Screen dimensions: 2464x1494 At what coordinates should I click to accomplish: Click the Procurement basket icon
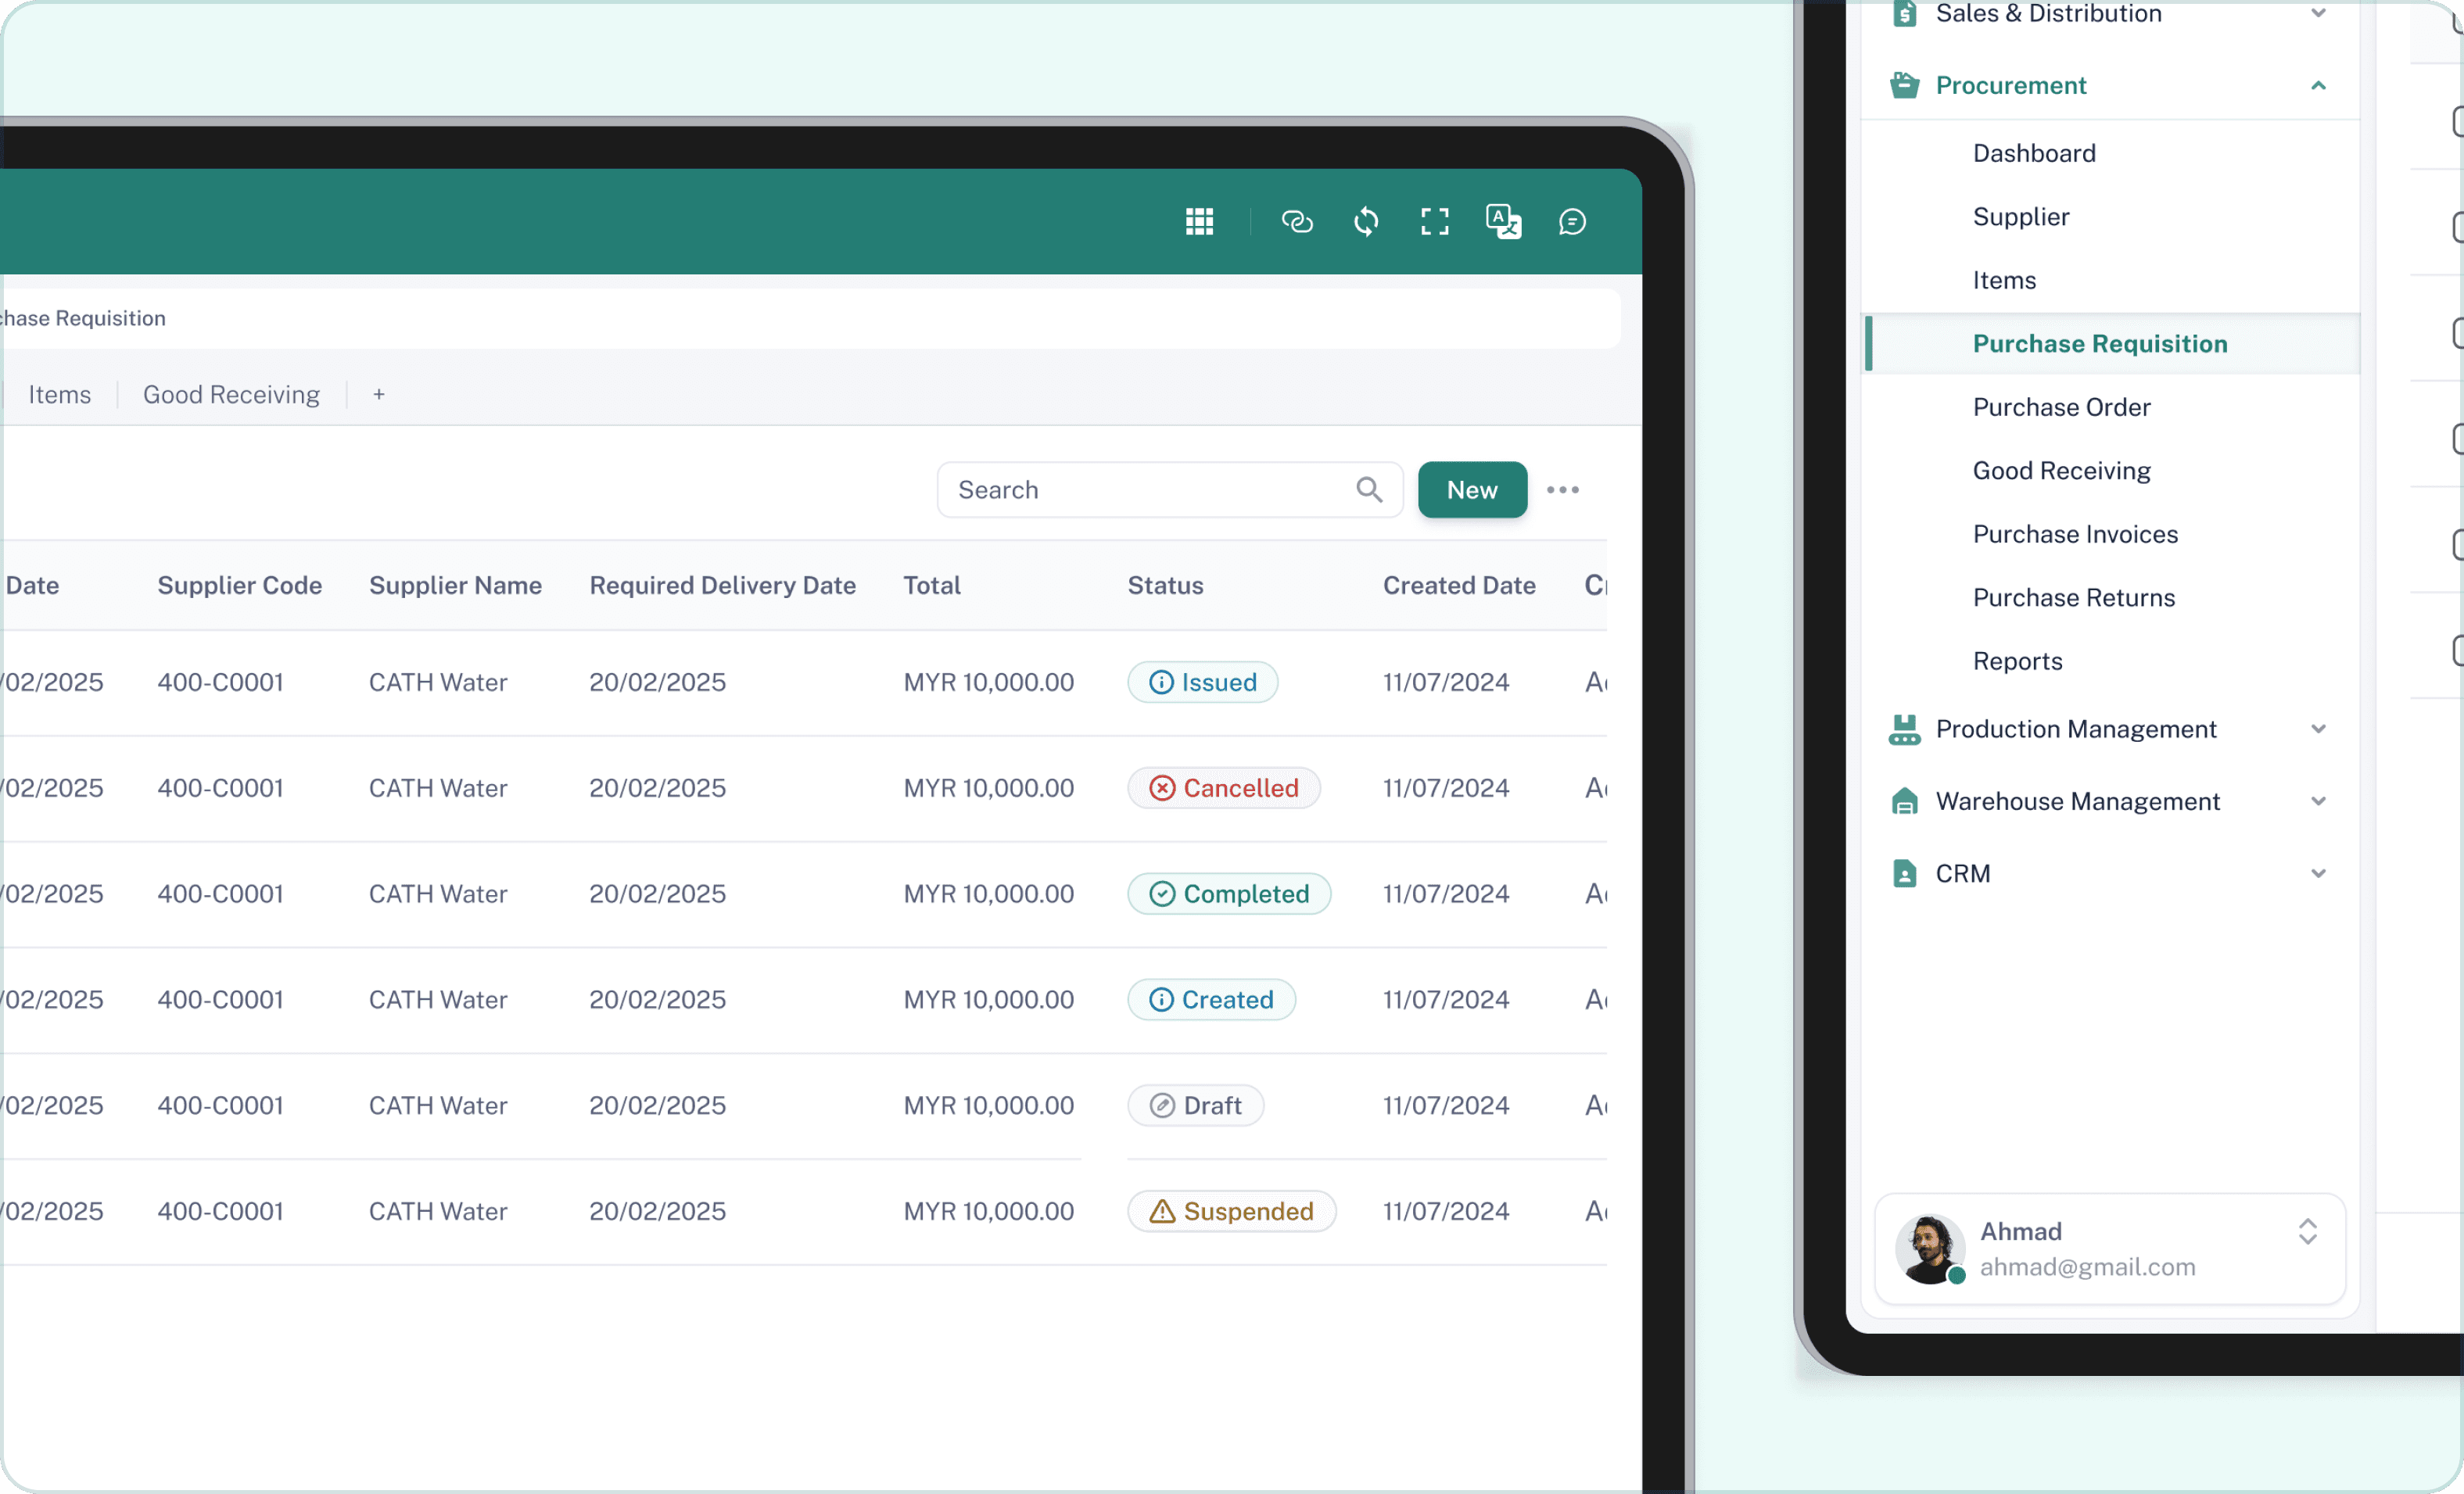(1904, 85)
